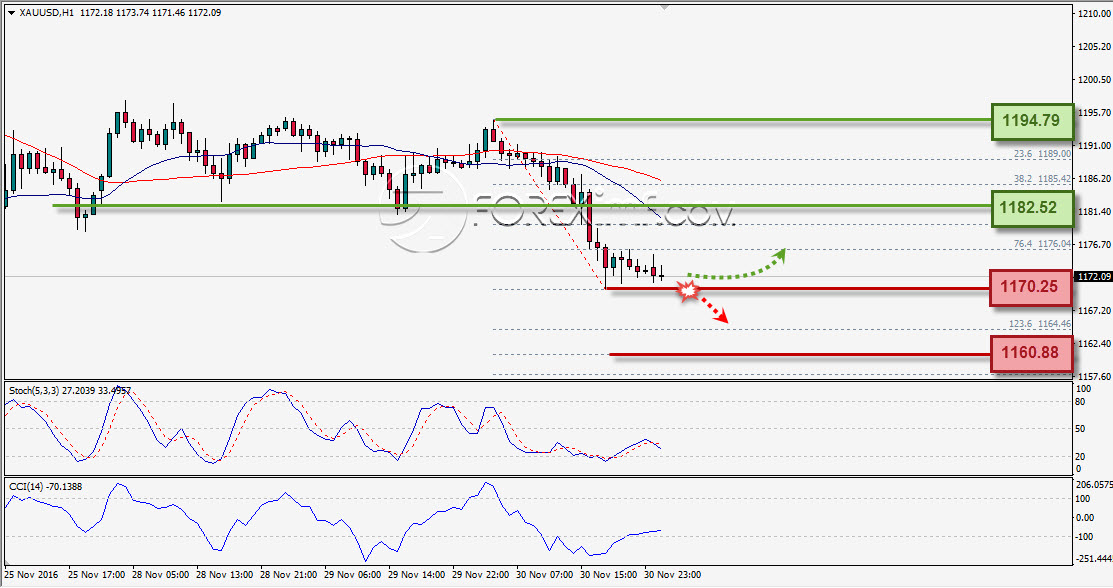Click the 29 Nov 14:00 time label
This screenshot has height=588, width=1113.
click(417, 575)
